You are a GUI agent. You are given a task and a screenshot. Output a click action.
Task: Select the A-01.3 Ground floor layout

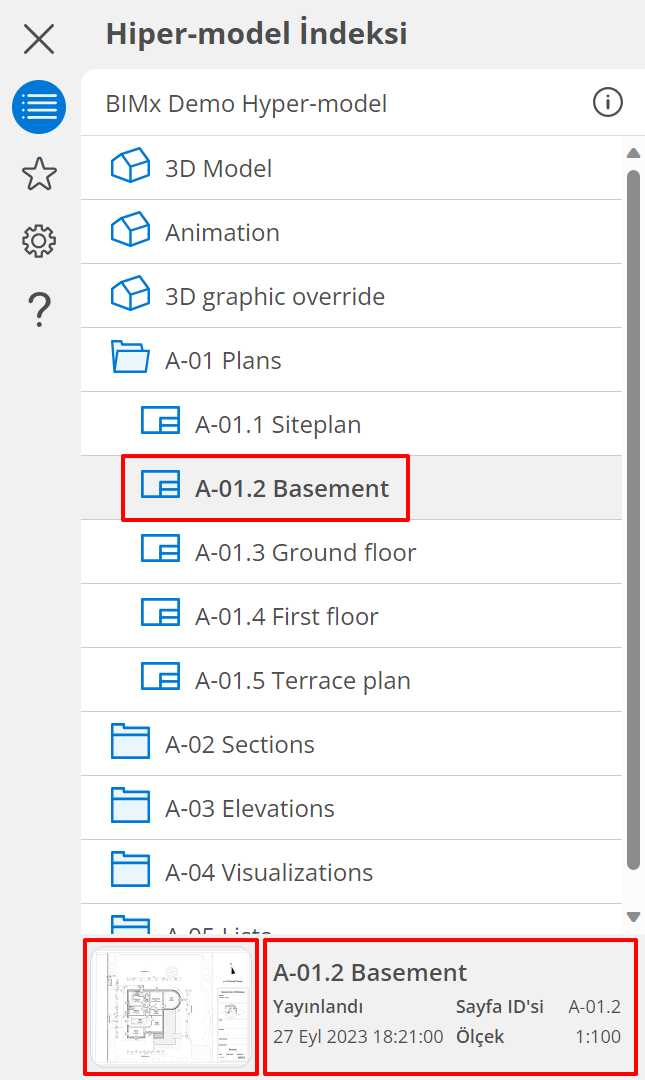coord(305,552)
